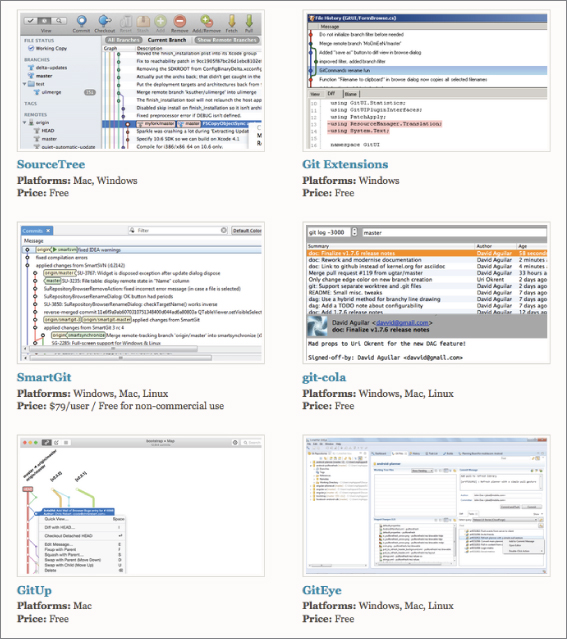
Task: Click the Filter field in SmartGit
Action: [178, 231]
